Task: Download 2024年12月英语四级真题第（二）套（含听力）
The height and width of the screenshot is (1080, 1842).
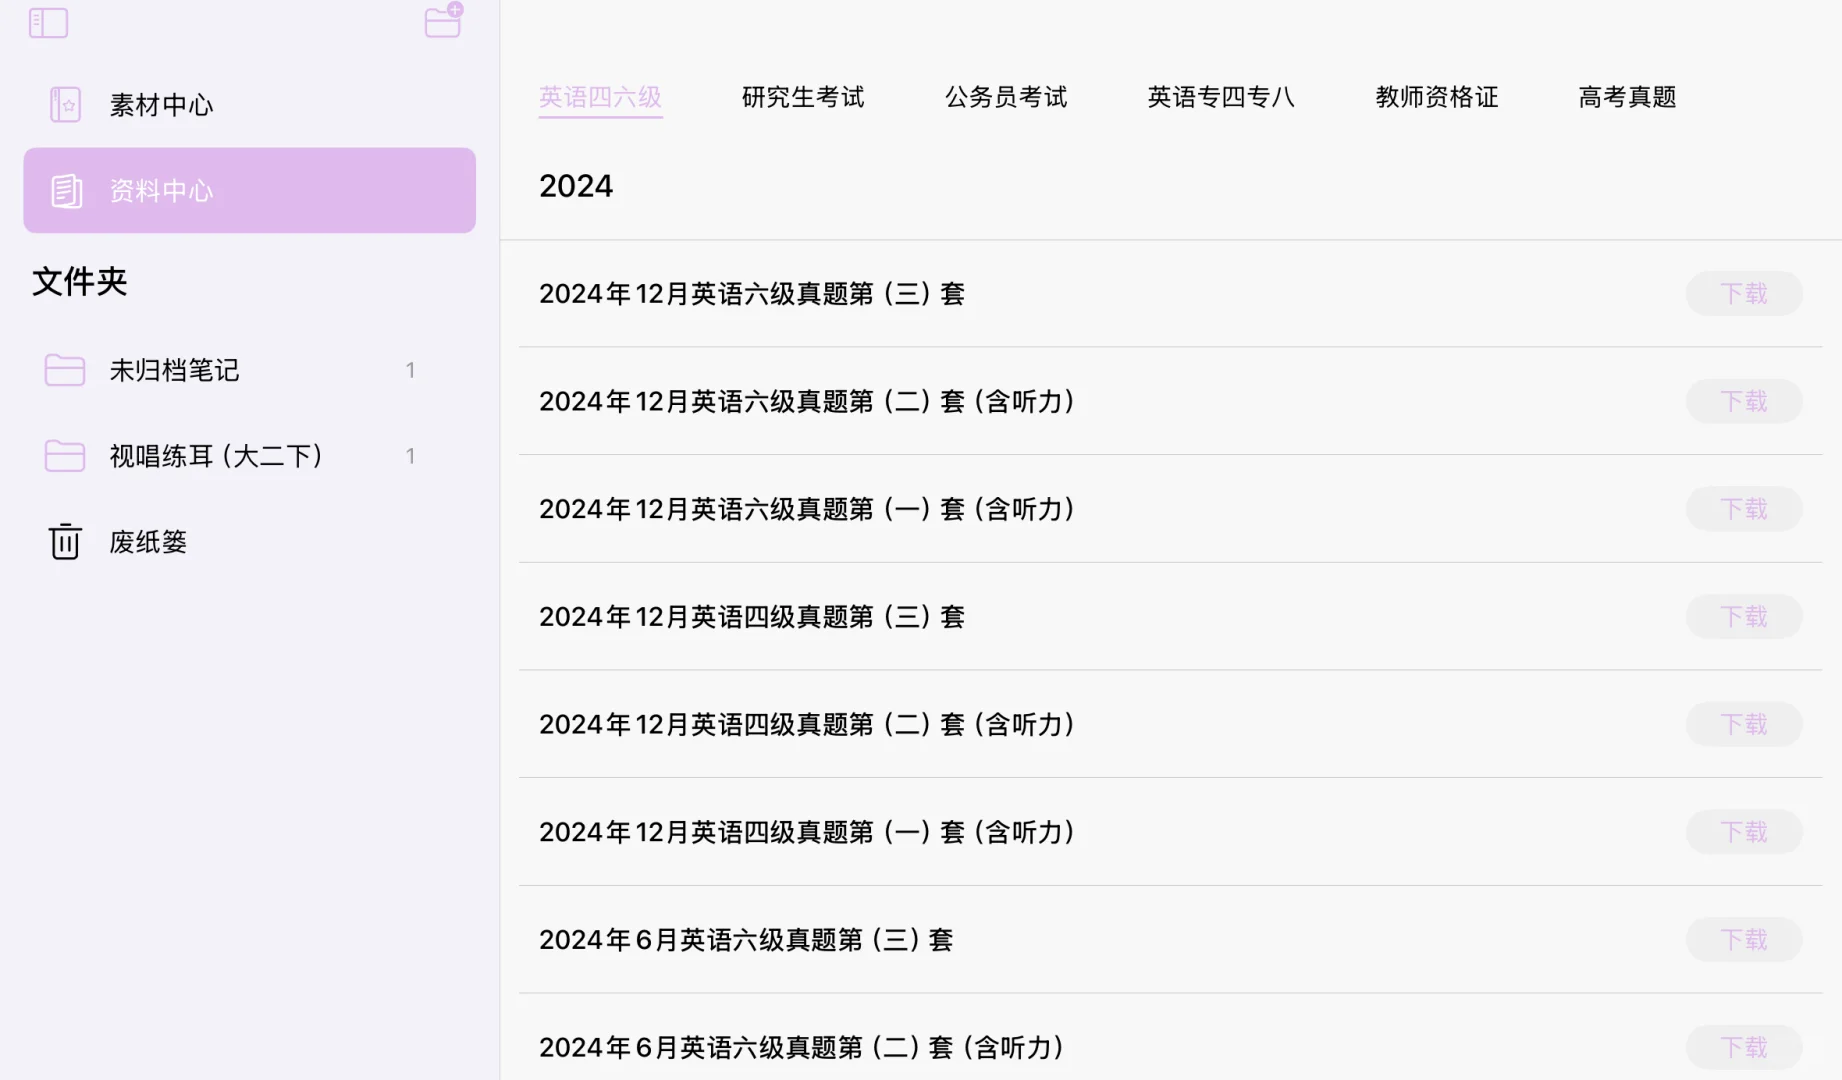Action: [1743, 724]
